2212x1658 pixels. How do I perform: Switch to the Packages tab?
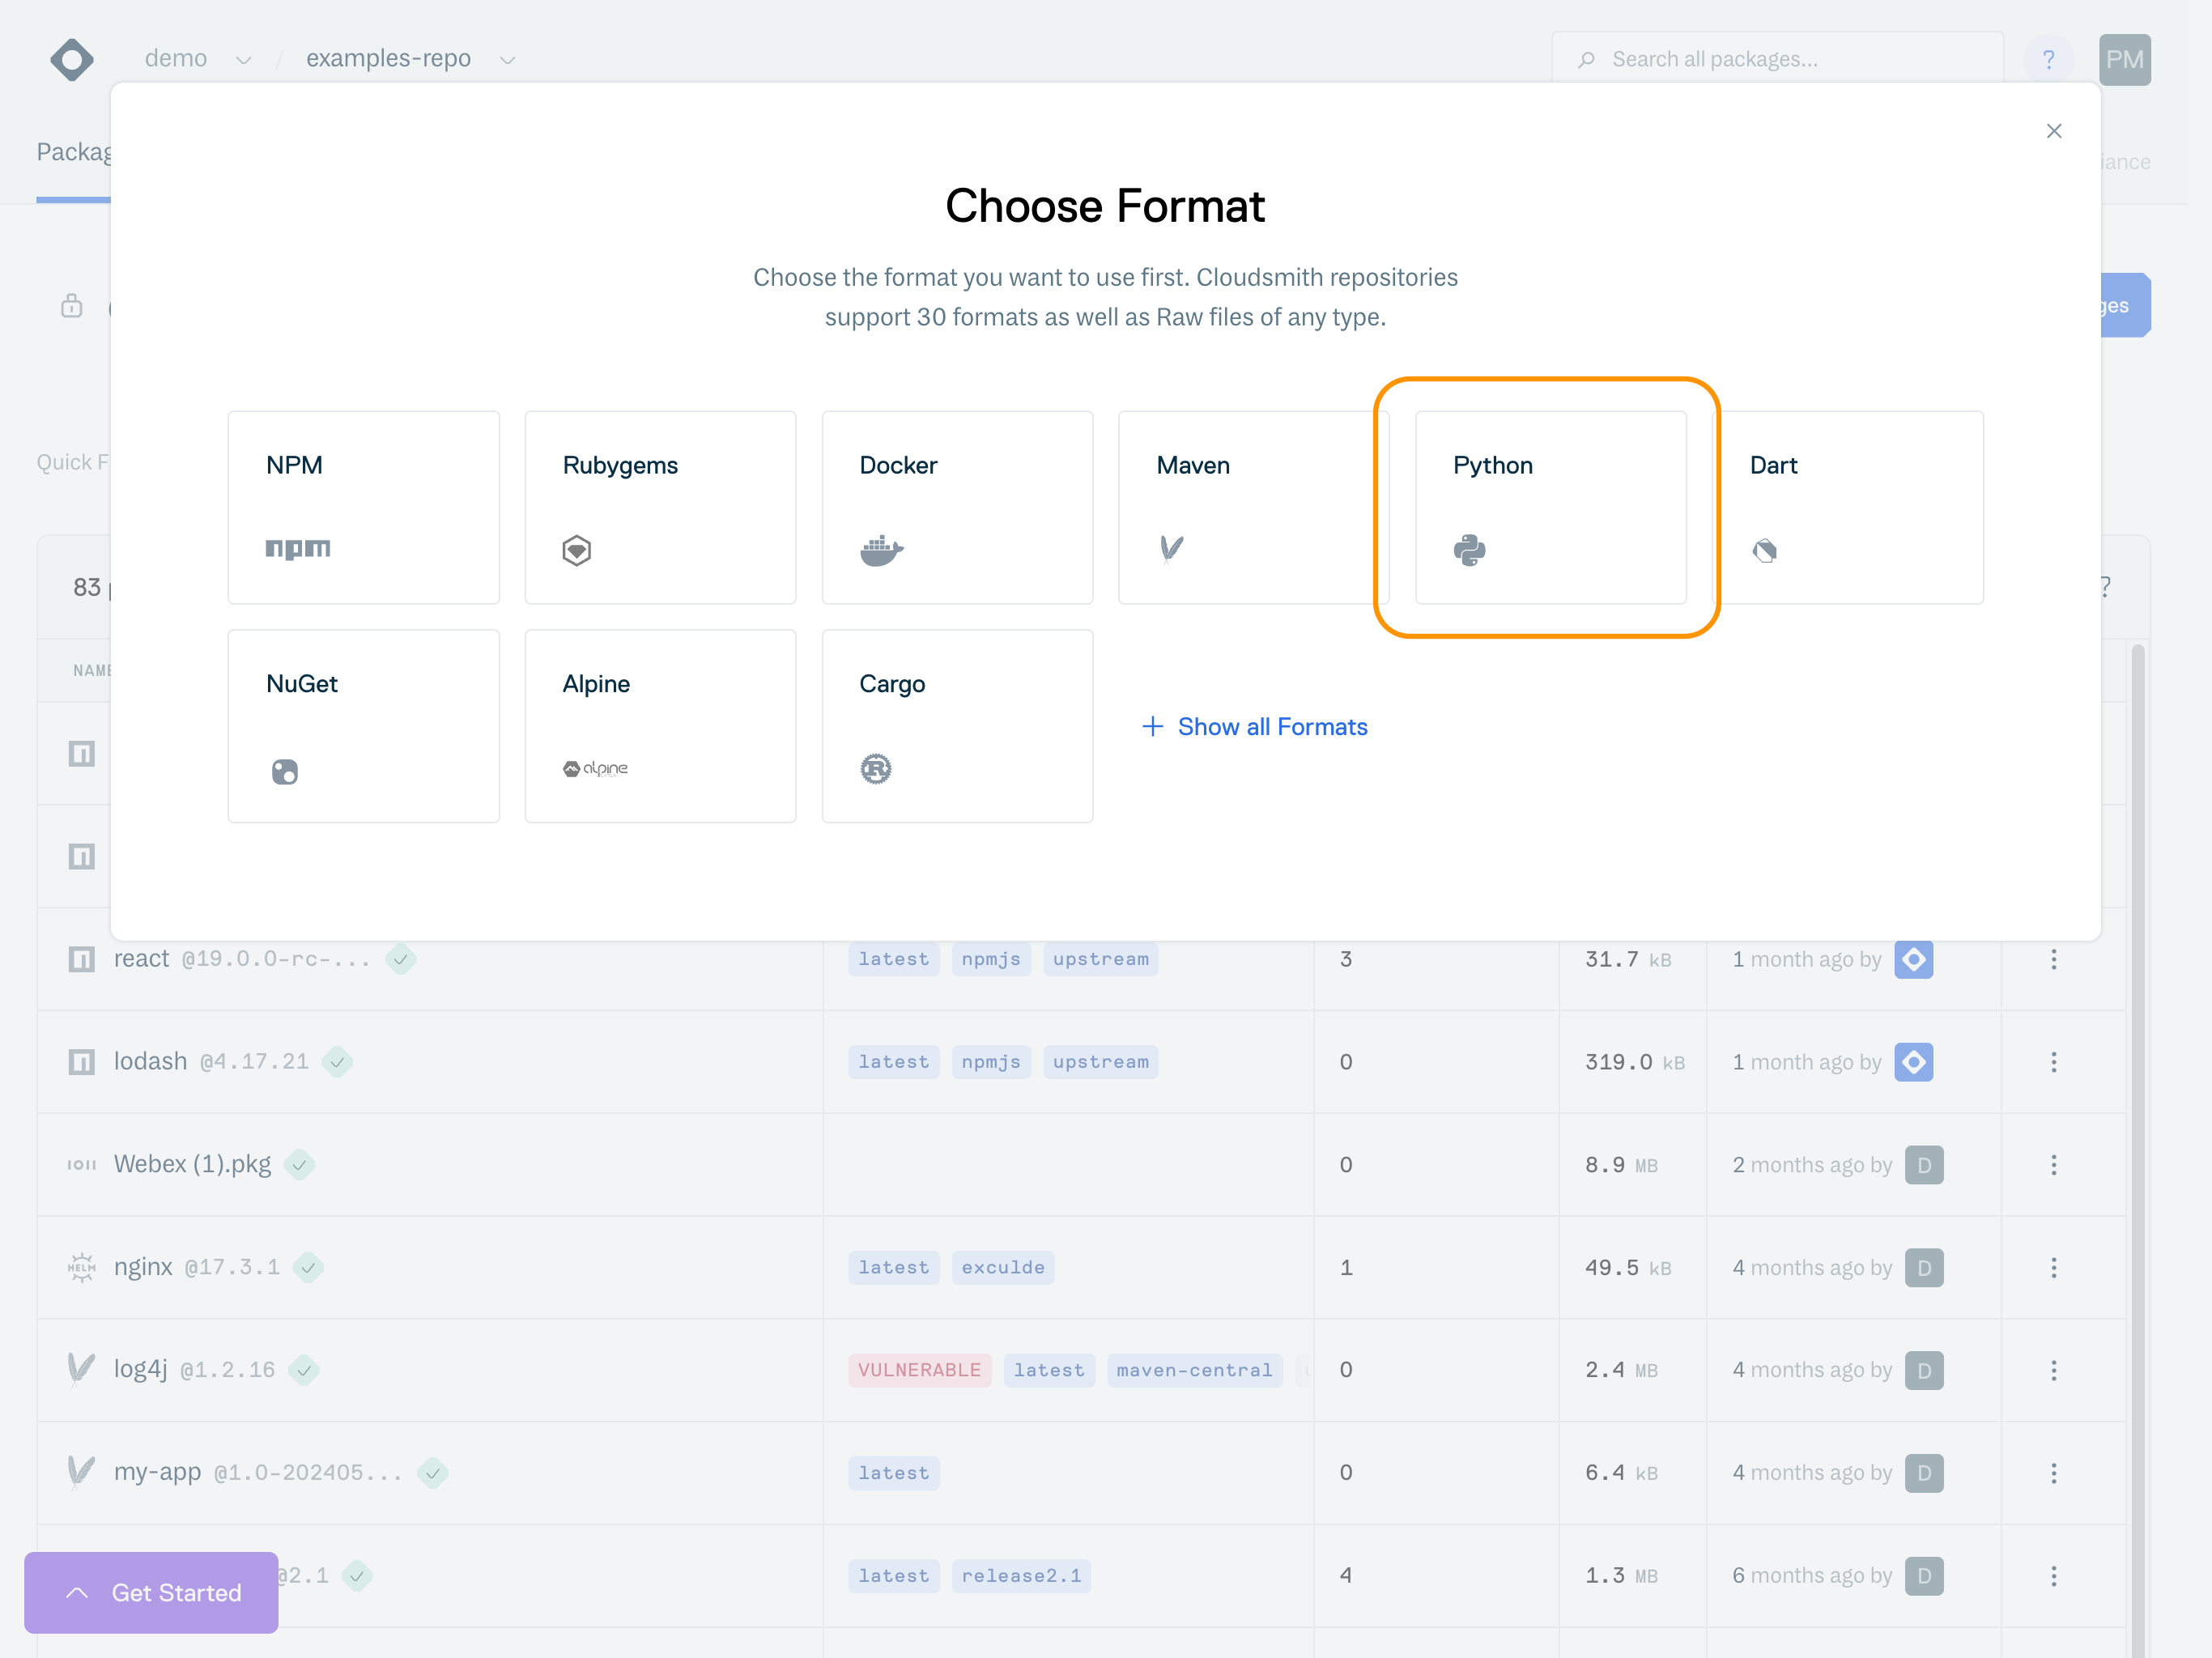74,152
